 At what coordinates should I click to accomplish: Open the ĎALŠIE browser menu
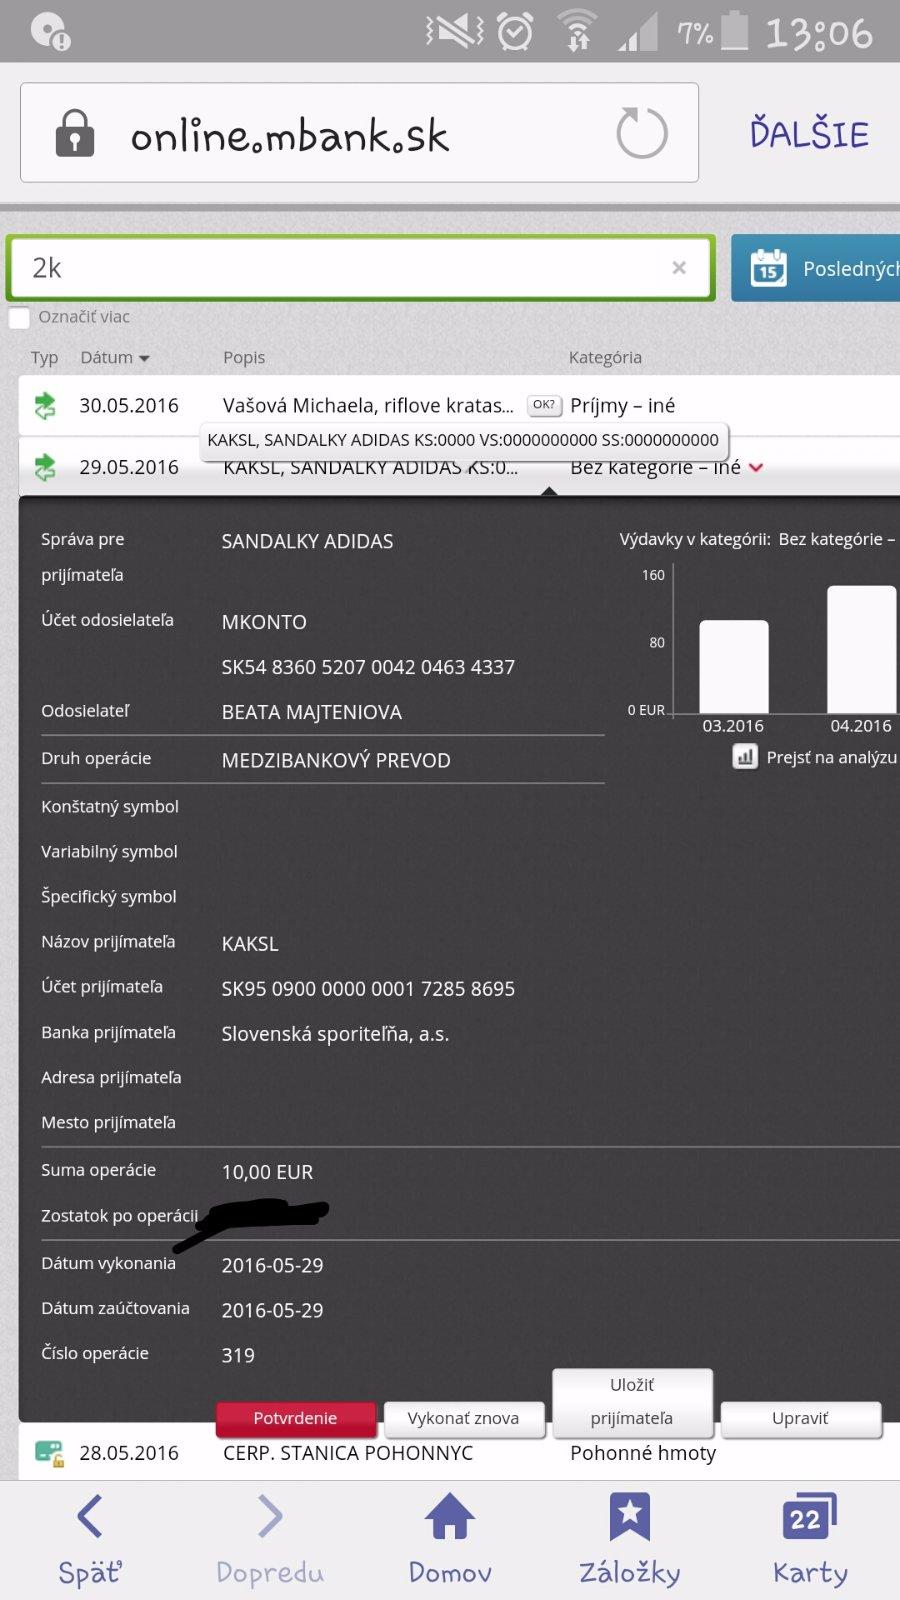tap(809, 133)
